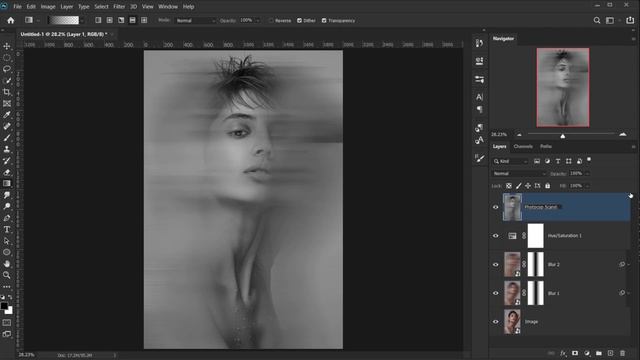Select the Frame tool
This screenshot has width=640, height=360.
7,104
